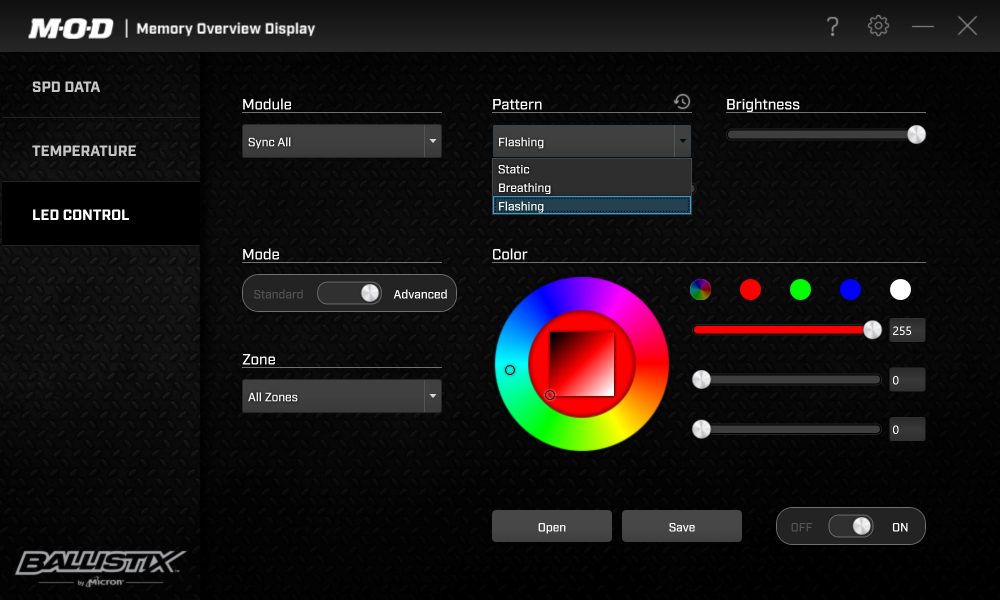
Task: Open the Module Sync All dropdown
Action: pyautogui.click(x=341, y=142)
